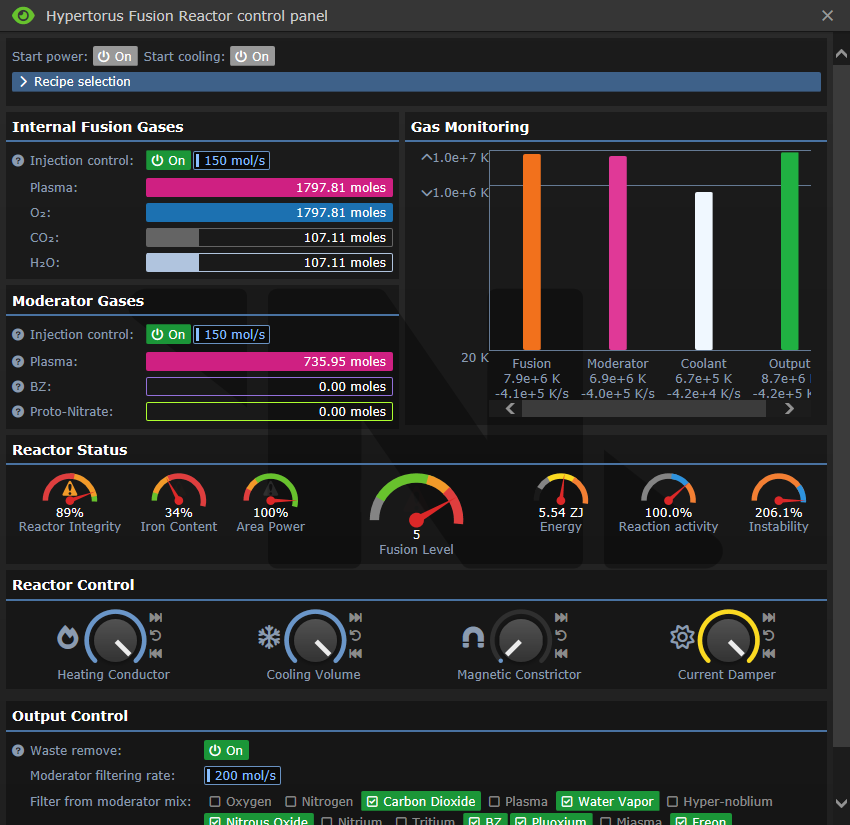The image size is (850, 825).
Task: Enable Oxygen filter checkbox
Action: click(x=240, y=802)
